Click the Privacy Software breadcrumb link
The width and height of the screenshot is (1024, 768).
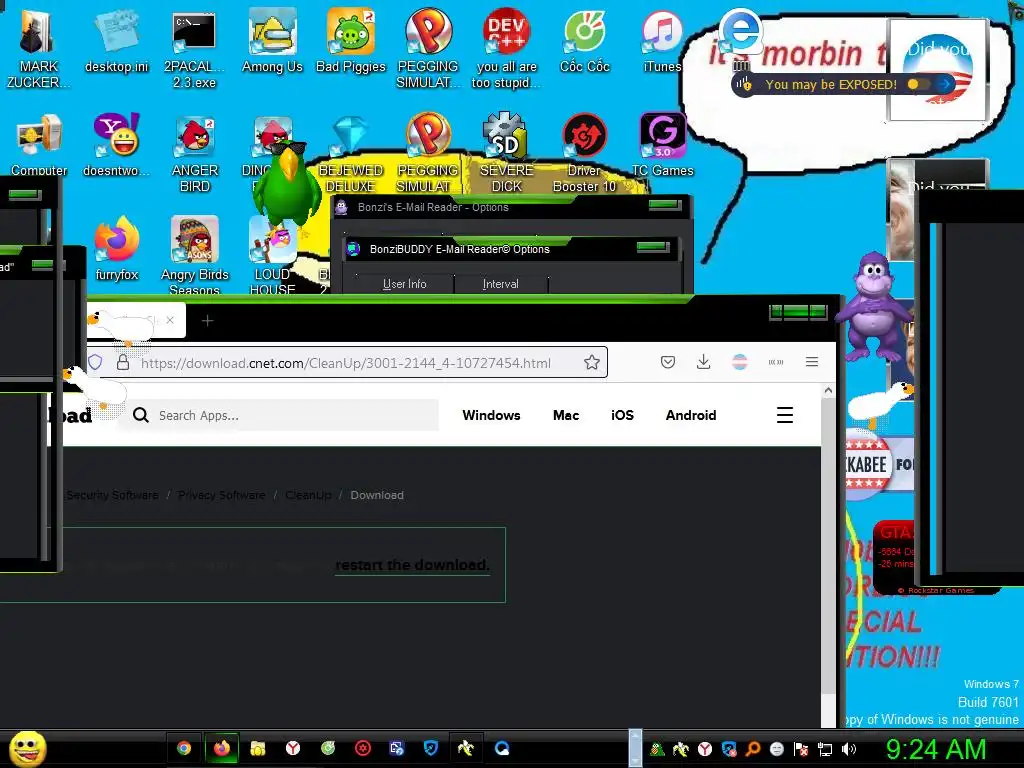tap(221, 495)
